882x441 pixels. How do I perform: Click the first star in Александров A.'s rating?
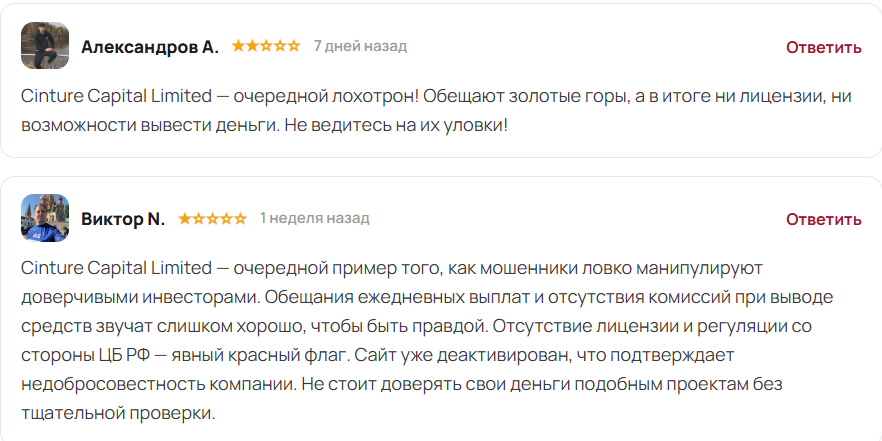click(x=238, y=46)
